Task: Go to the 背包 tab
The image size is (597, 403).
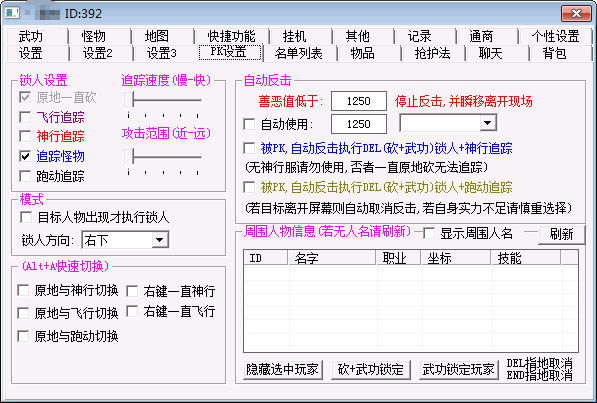Action: click(554, 53)
